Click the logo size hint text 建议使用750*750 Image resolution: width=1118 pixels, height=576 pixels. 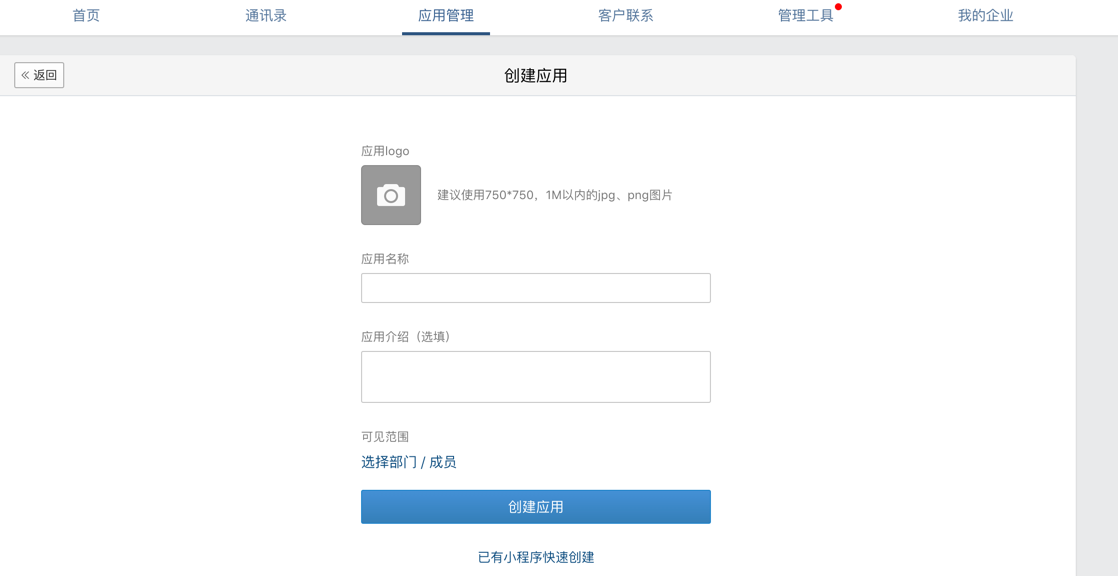tap(555, 195)
